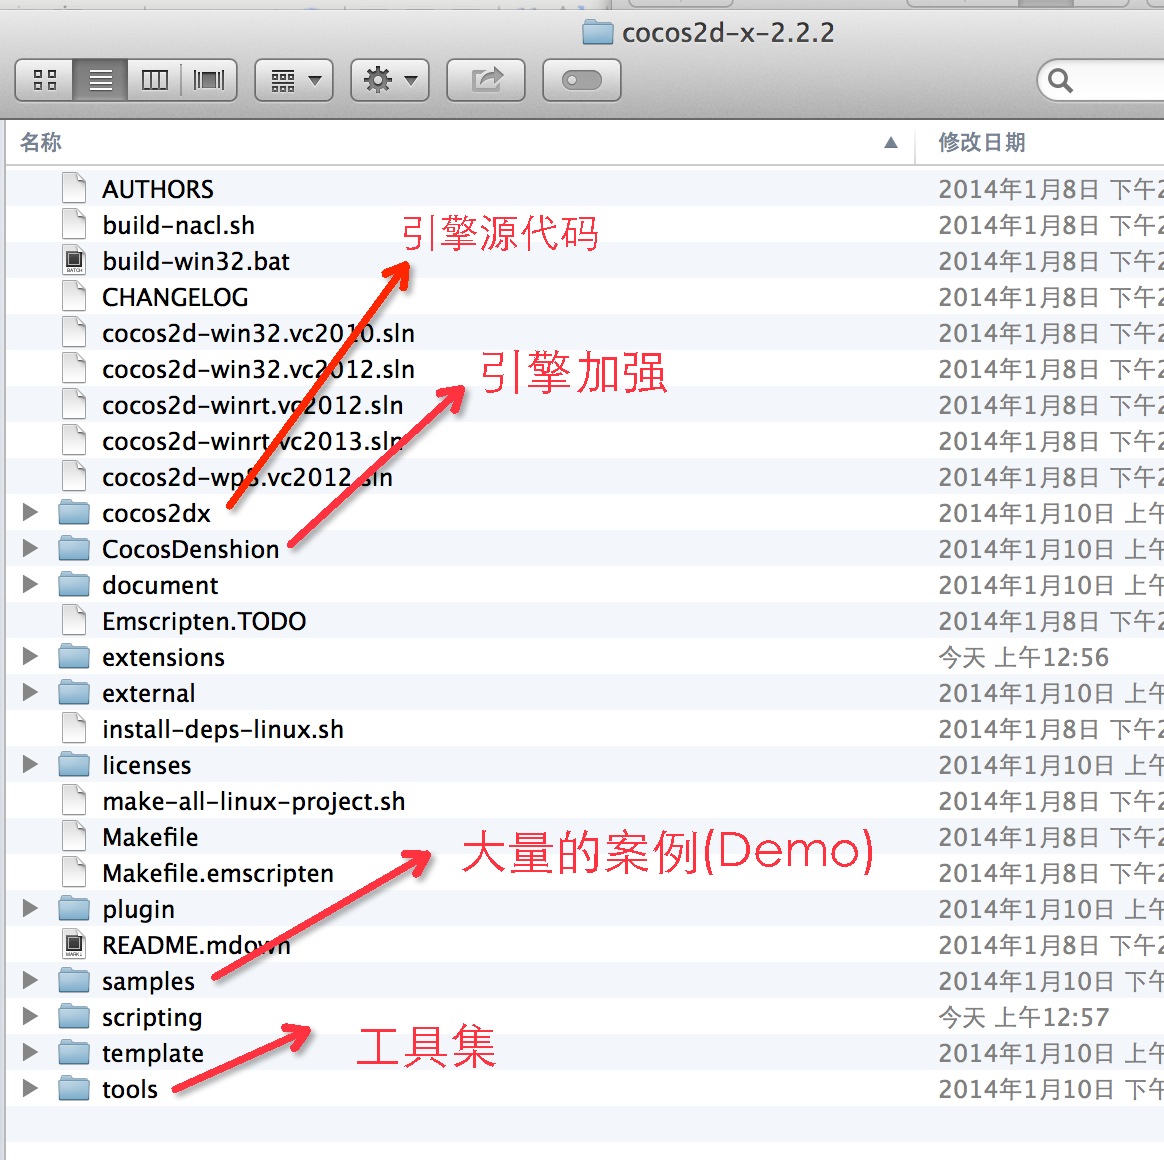Select the cocos2d-winrt.vc2013.sln file name

click(x=253, y=441)
